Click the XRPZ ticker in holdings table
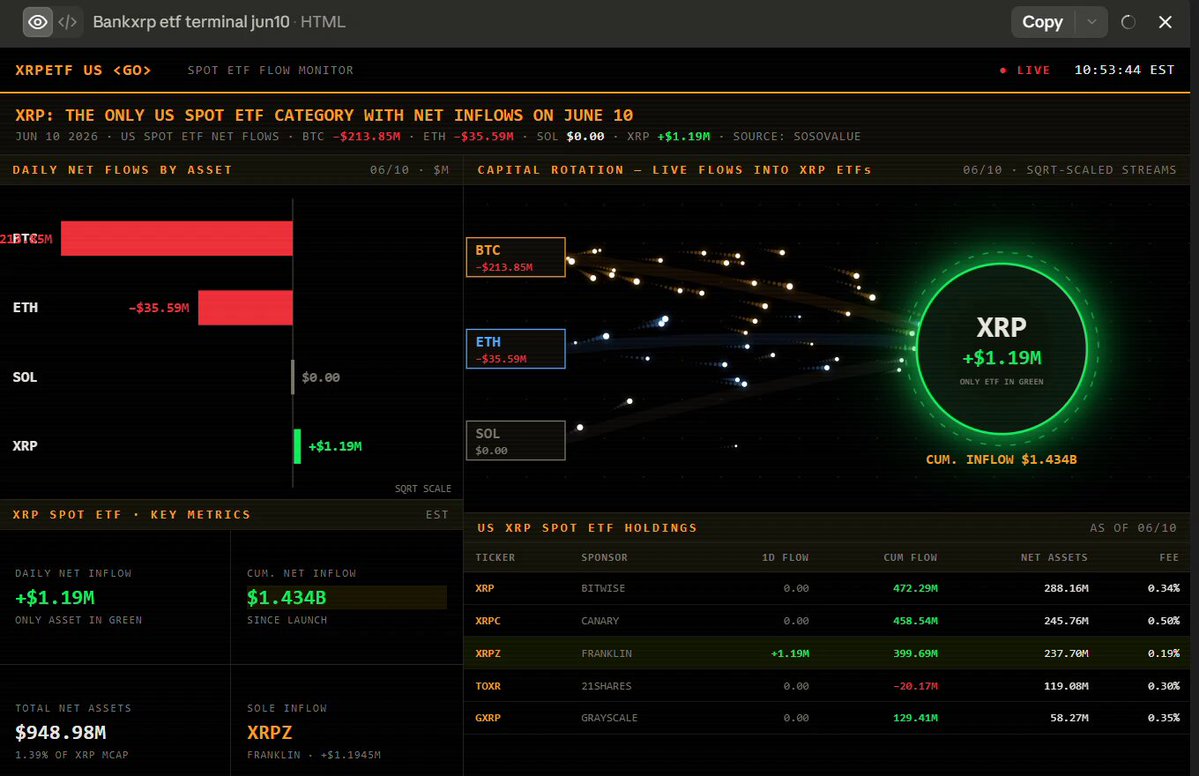 [488, 654]
